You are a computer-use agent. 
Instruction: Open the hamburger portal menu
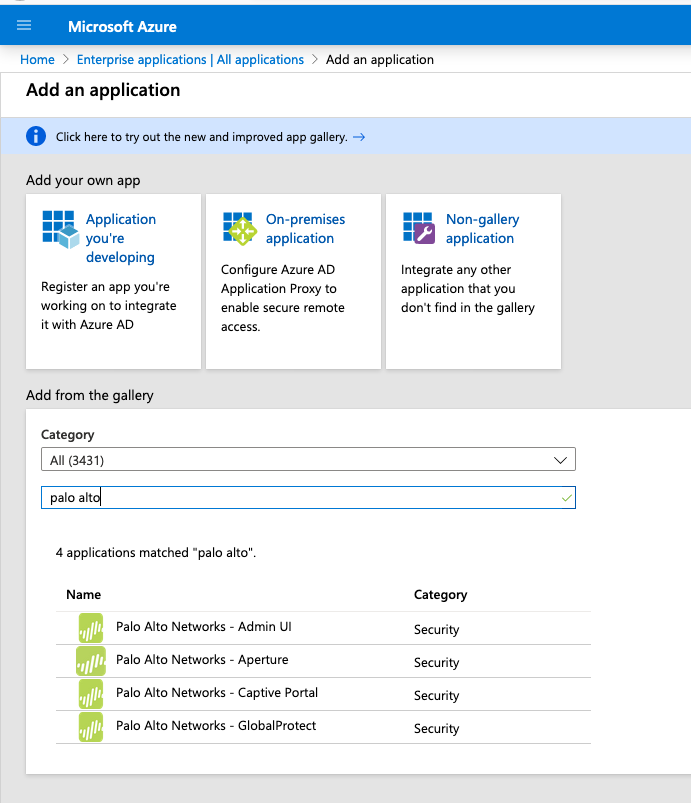(x=24, y=25)
